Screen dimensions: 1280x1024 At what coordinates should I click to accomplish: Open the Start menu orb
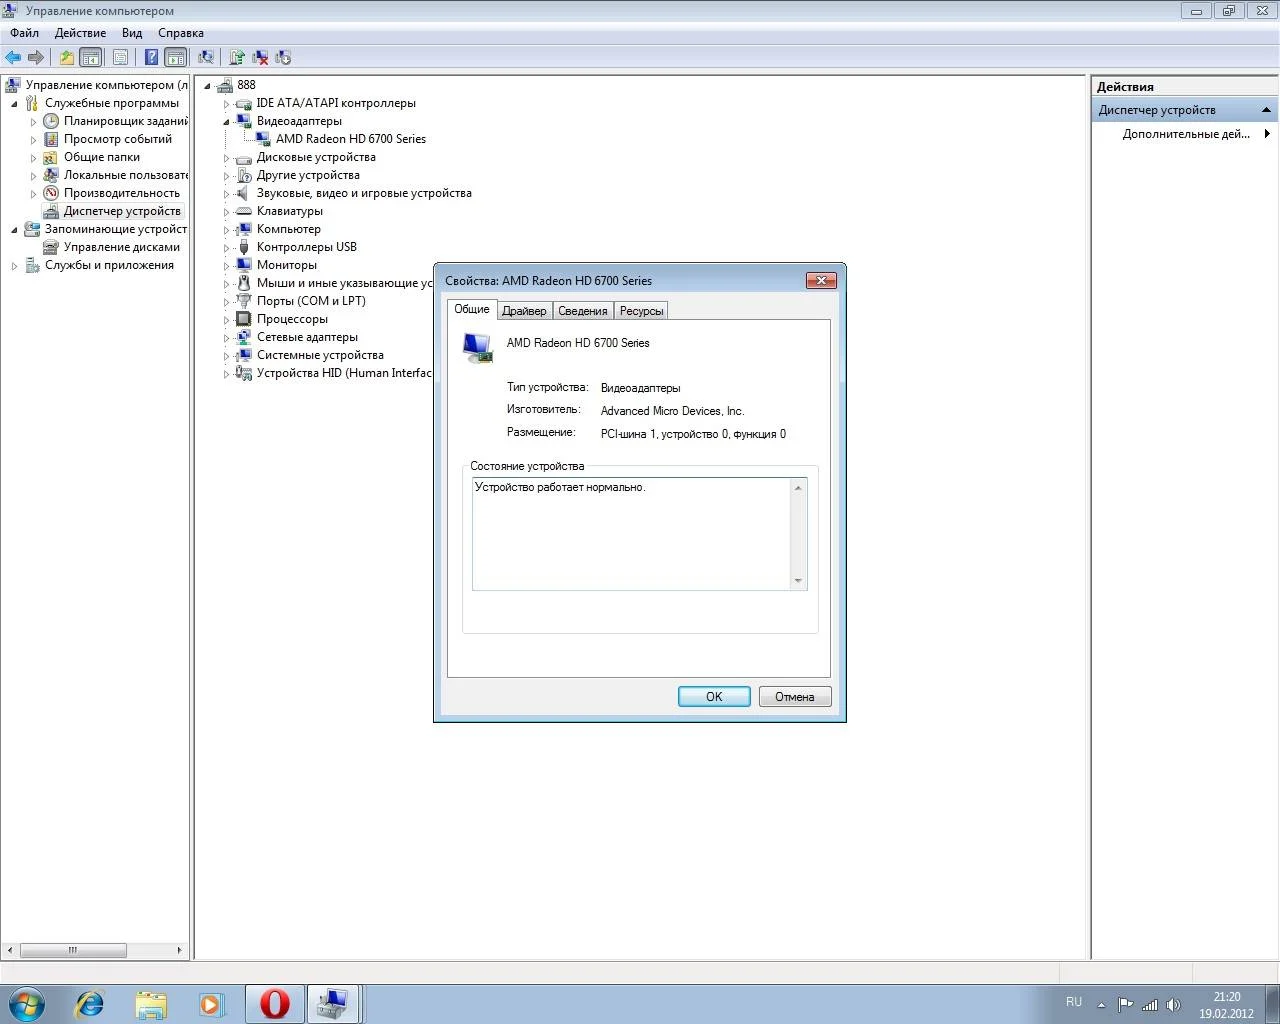(x=26, y=1003)
